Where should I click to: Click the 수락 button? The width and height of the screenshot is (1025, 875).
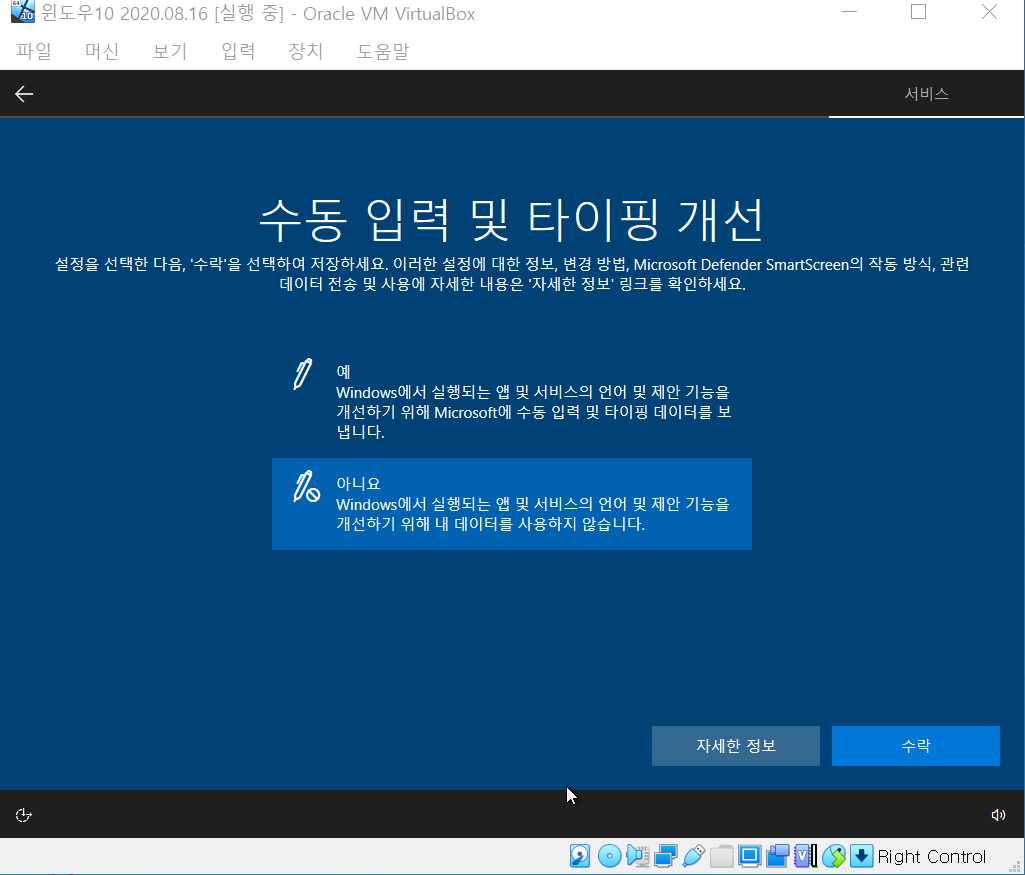916,746
